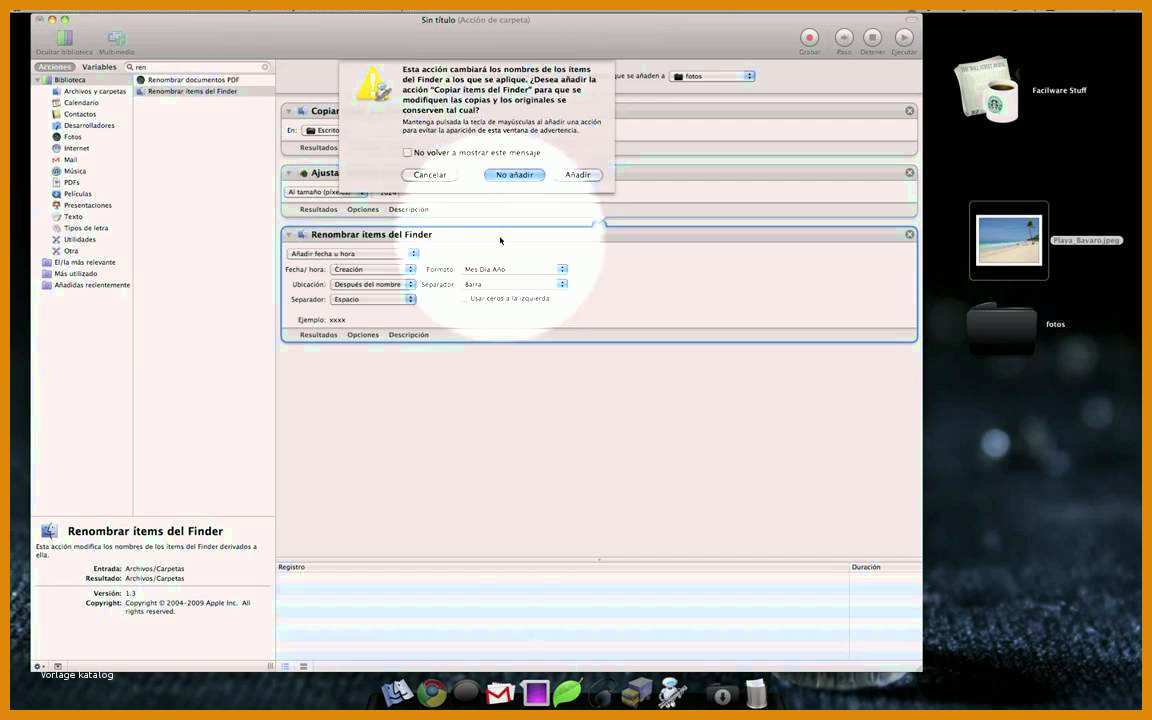This screenshot has height=720, width=1152.
Task: Select Utilidades library category
Action: pyautogui.click(x=79, y=240)
